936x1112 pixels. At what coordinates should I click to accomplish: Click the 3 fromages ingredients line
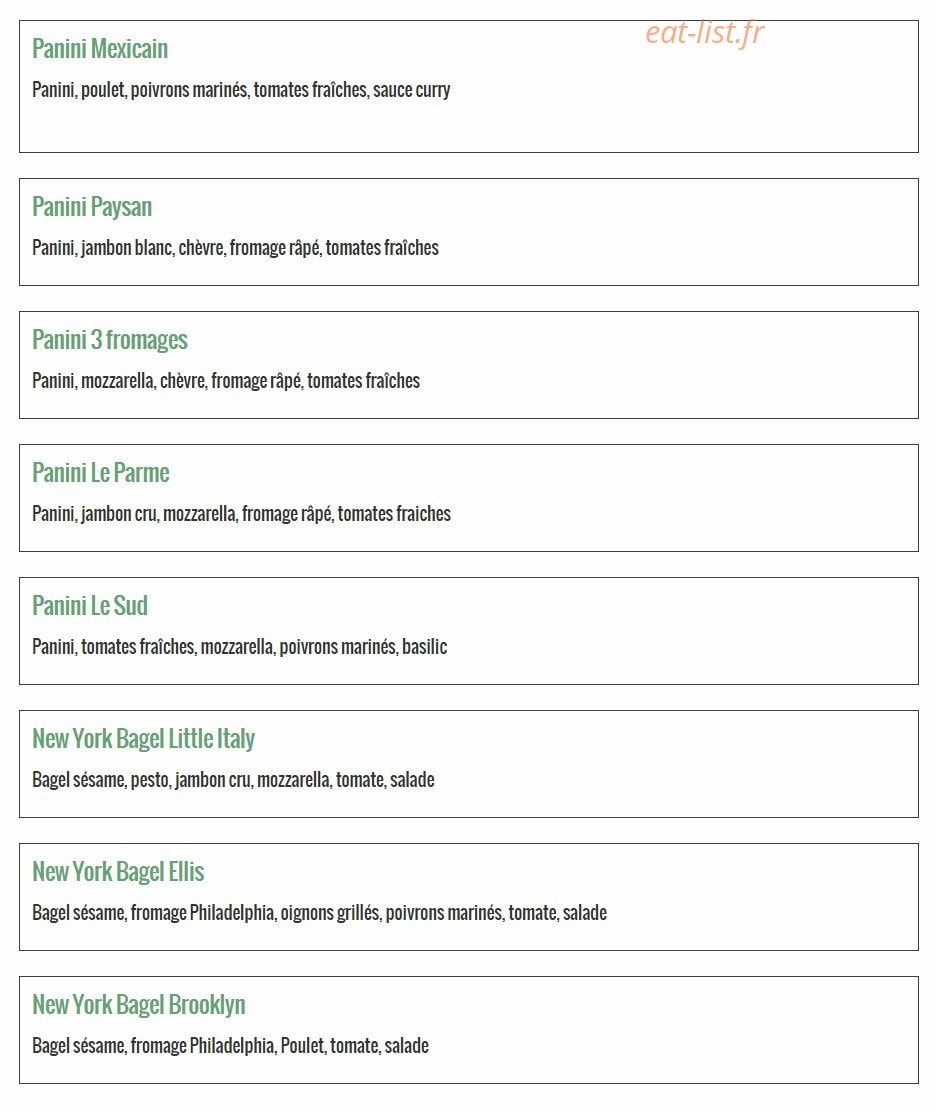(x=226, y=381)
